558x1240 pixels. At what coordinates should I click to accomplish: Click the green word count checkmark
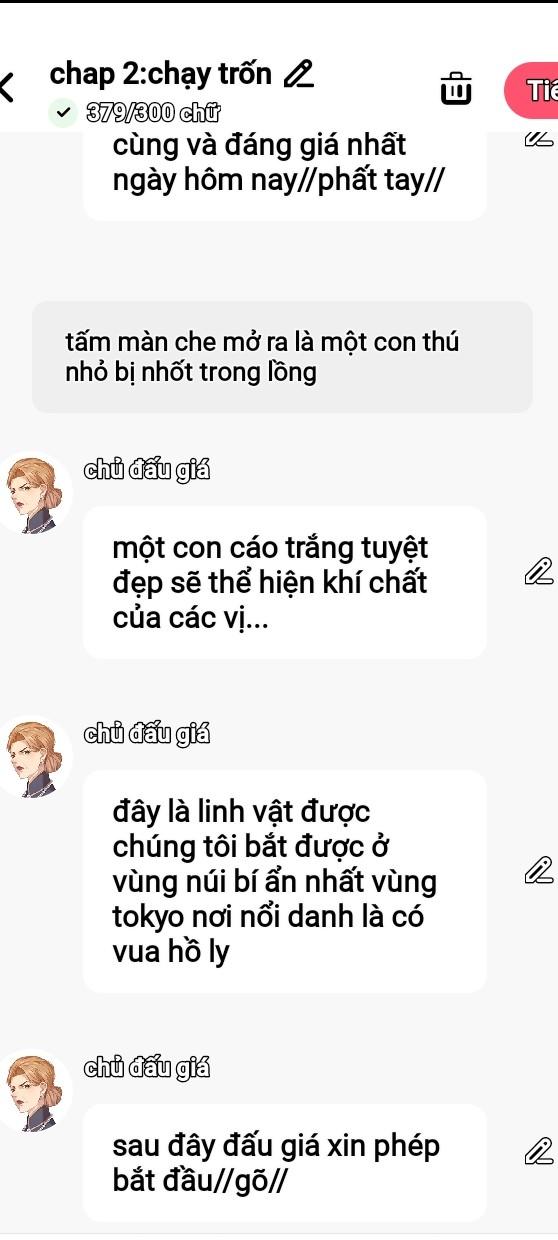click(64, 112)
